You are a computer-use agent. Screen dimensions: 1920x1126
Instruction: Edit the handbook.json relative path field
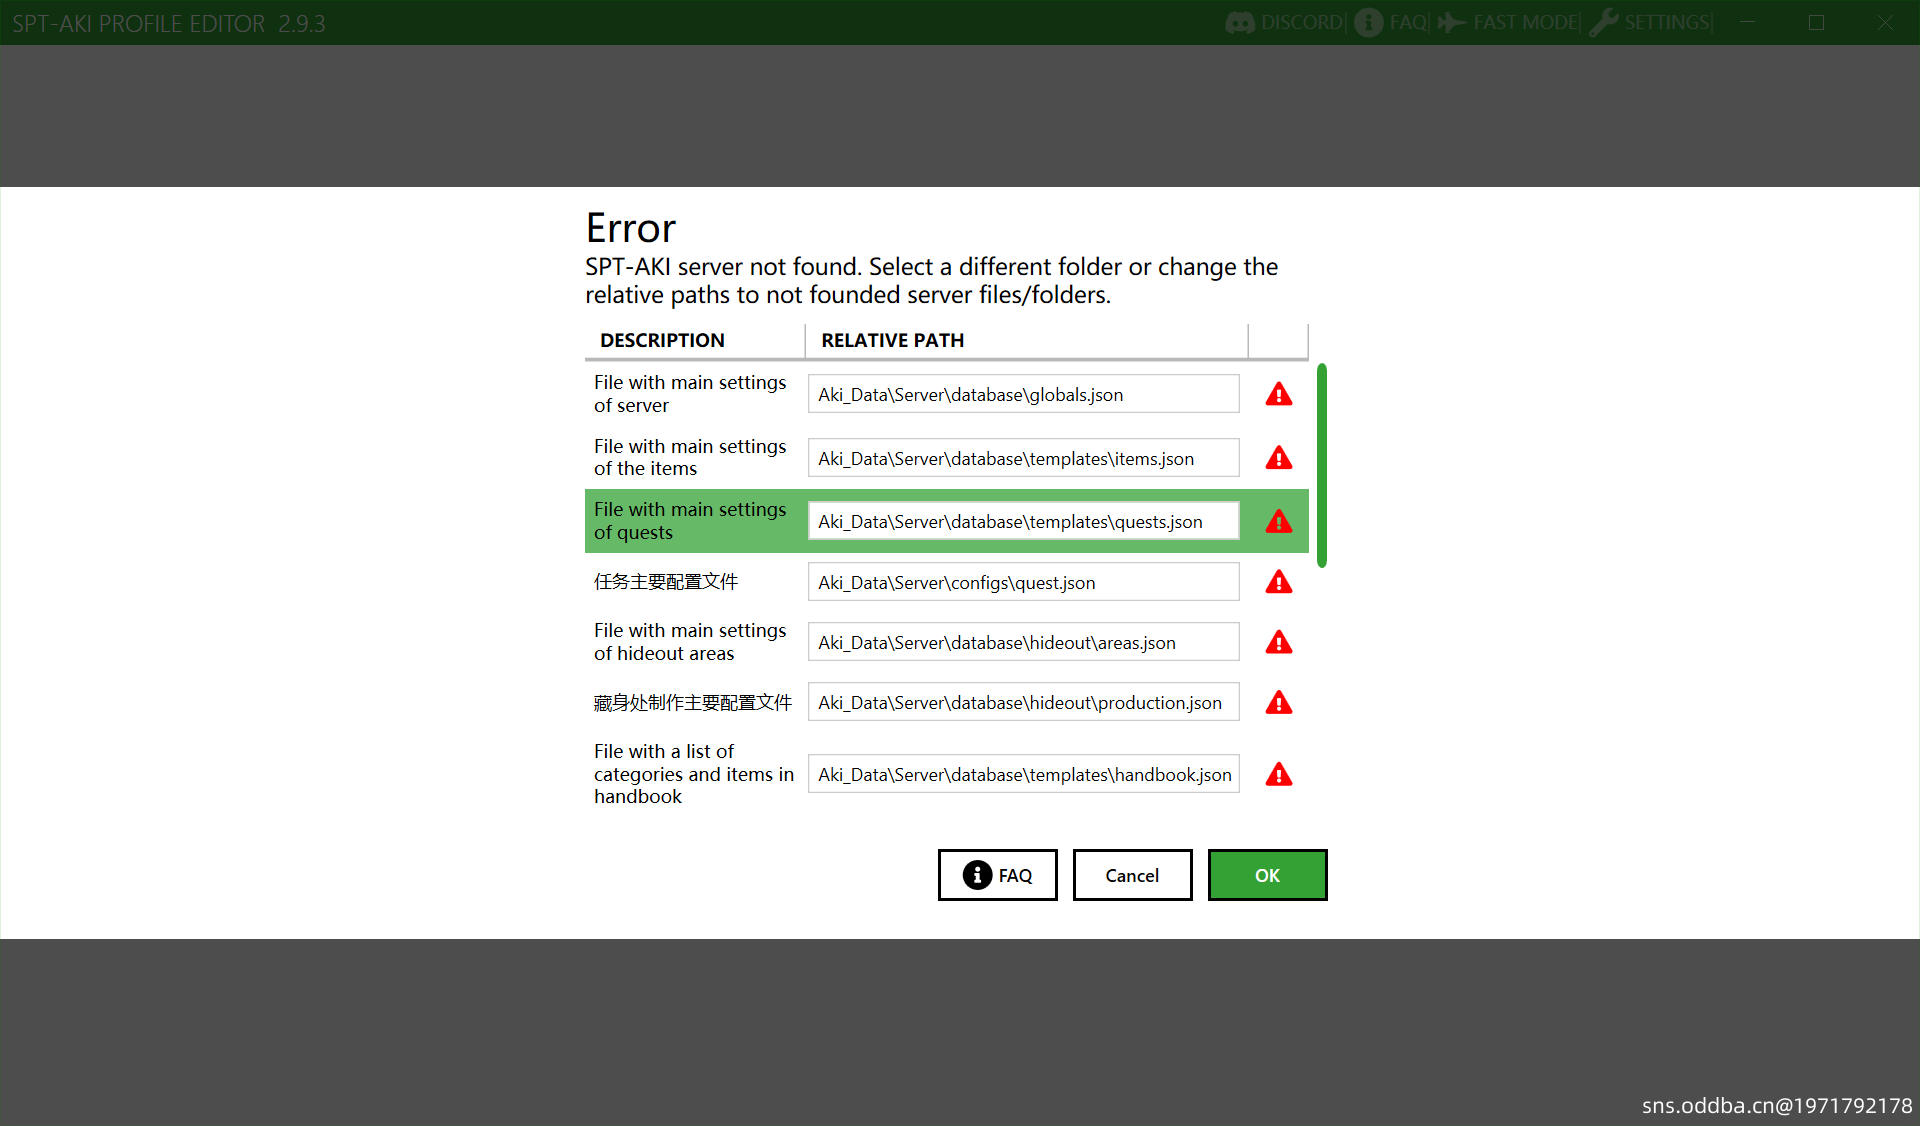[x=1023, y=774]
